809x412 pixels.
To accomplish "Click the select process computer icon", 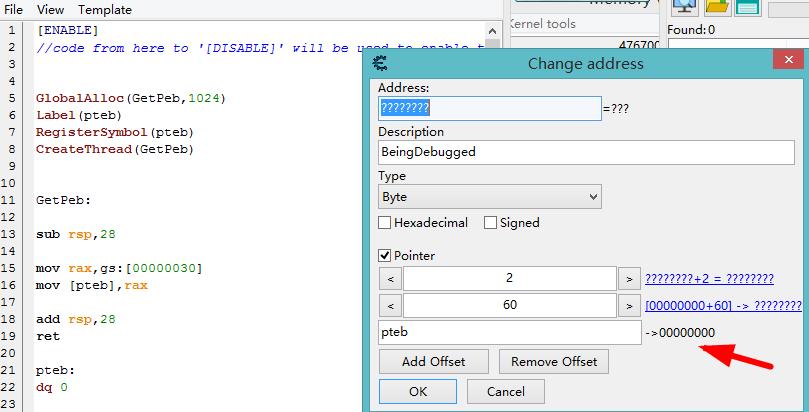I will pyautogui.click(x=685, y=7).
